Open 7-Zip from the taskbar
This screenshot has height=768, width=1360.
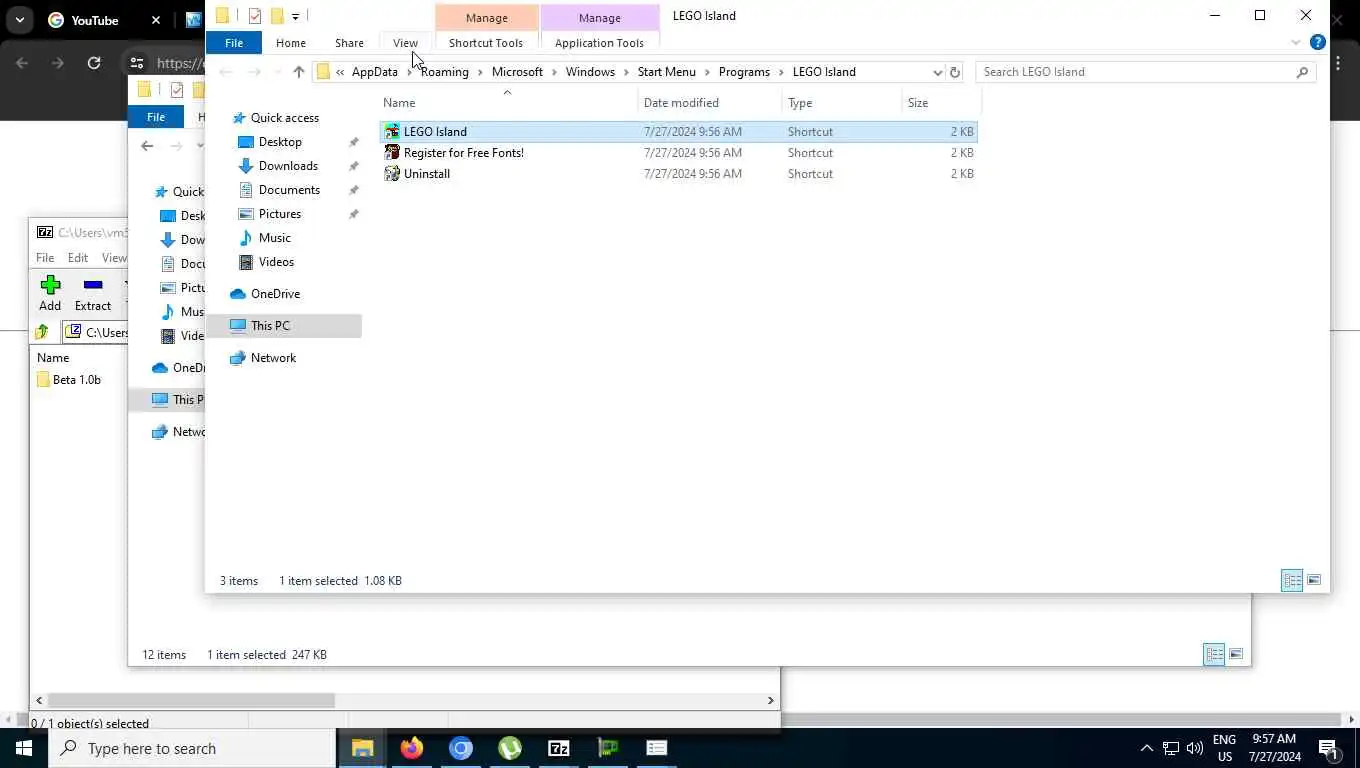click(559, 748)
